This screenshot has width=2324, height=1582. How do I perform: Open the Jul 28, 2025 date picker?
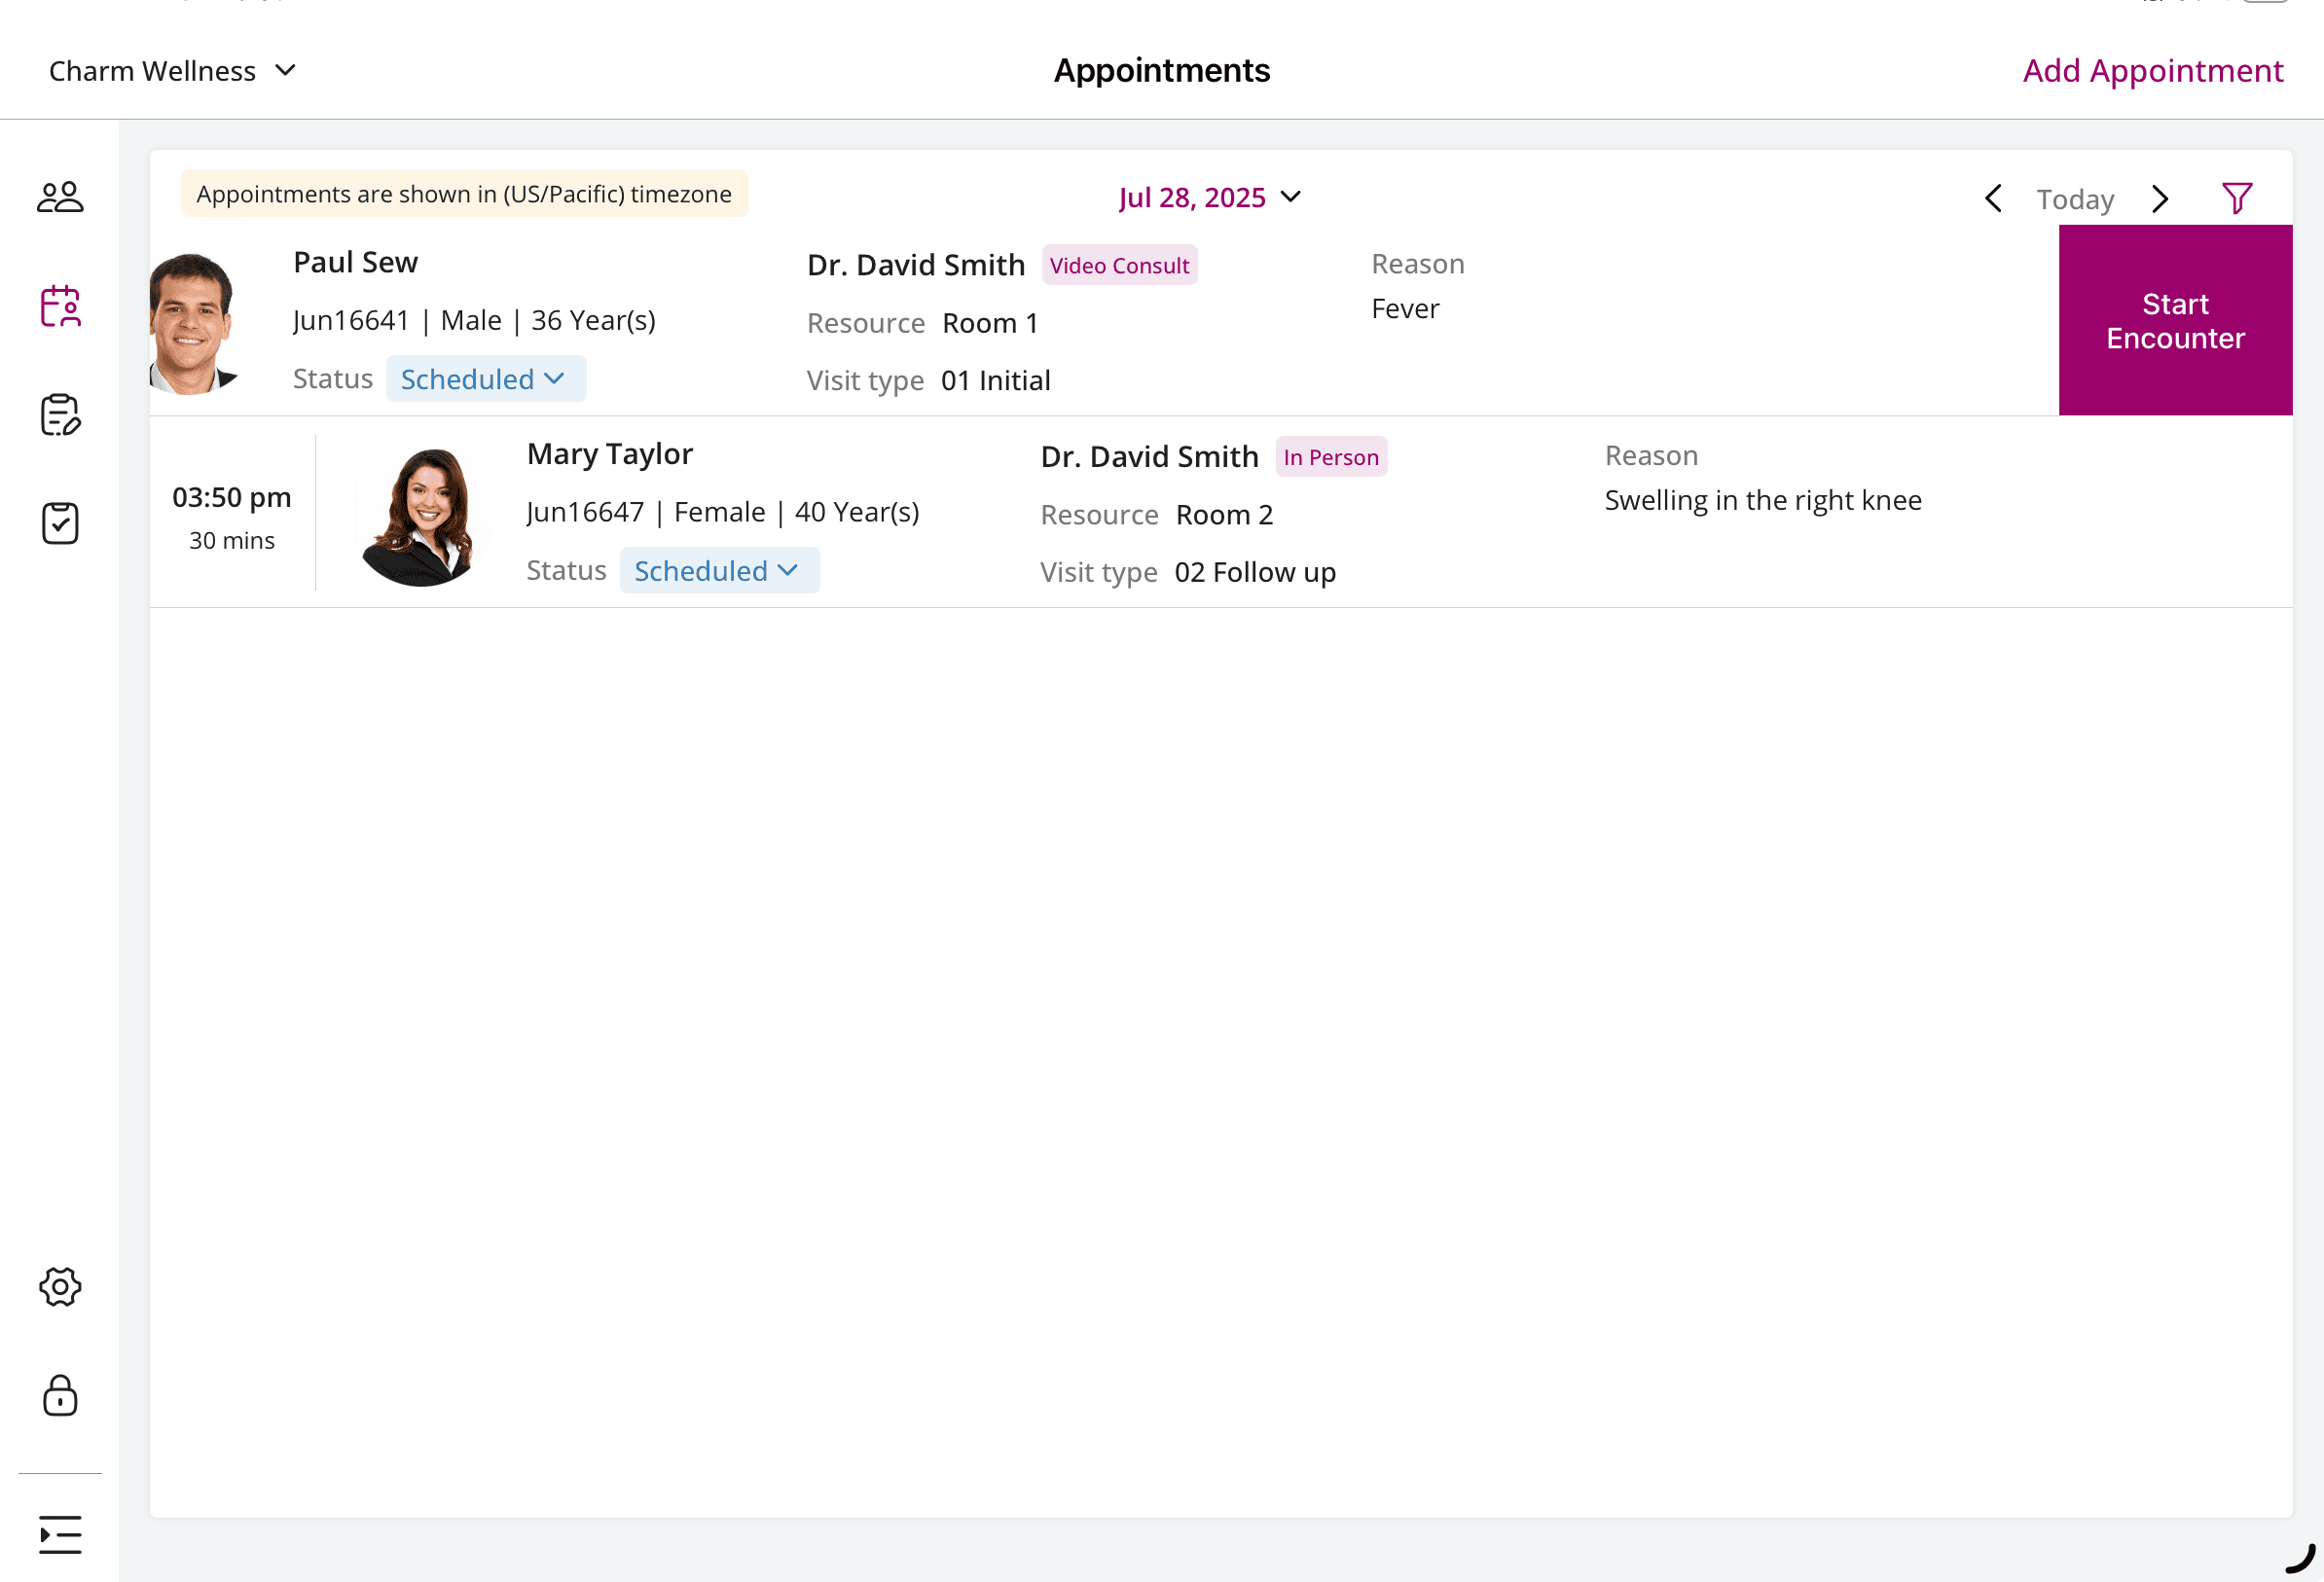[x=1211, y=197]
